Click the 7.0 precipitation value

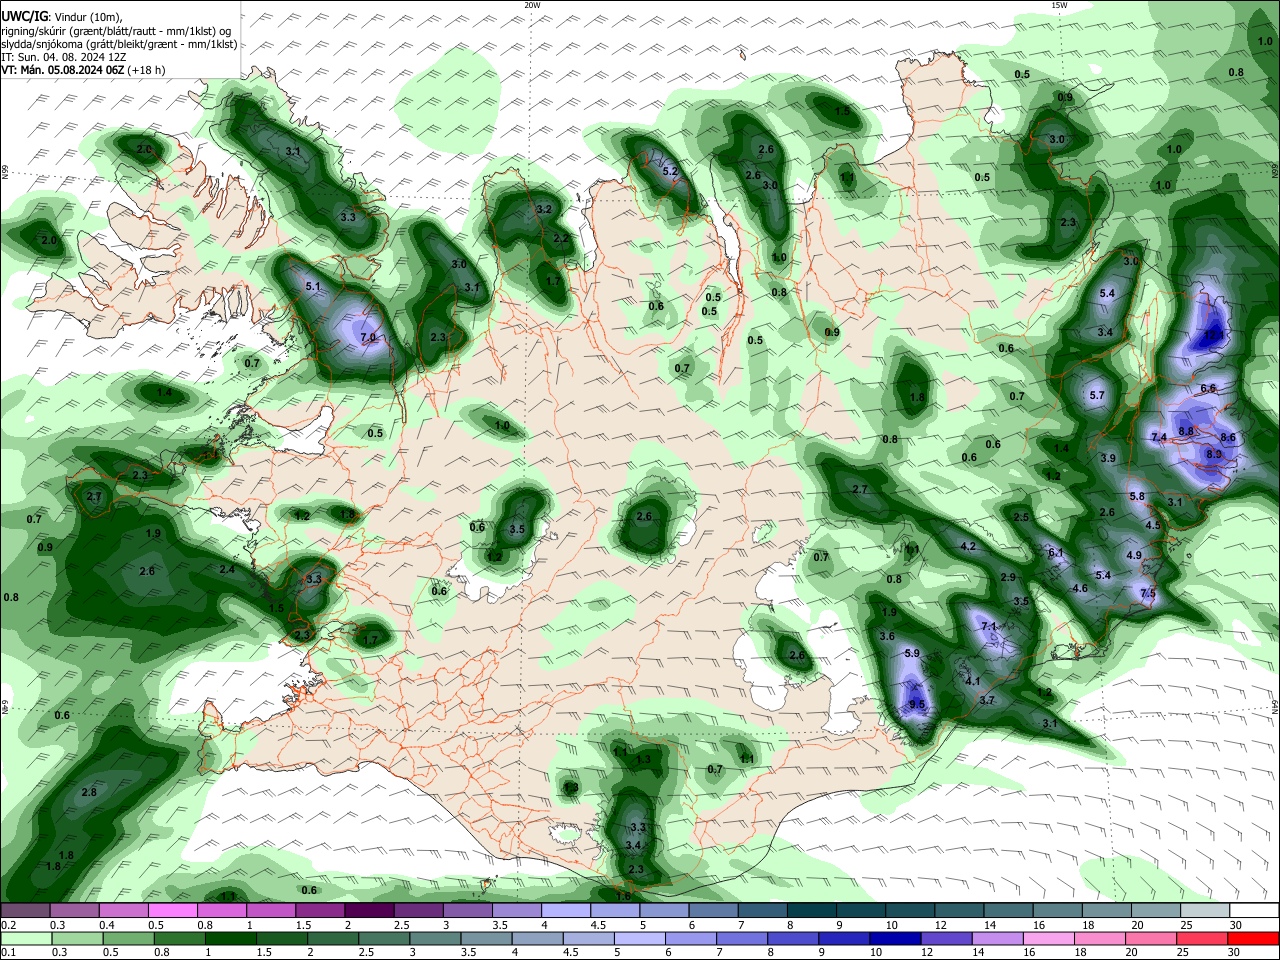coord(368,338)
